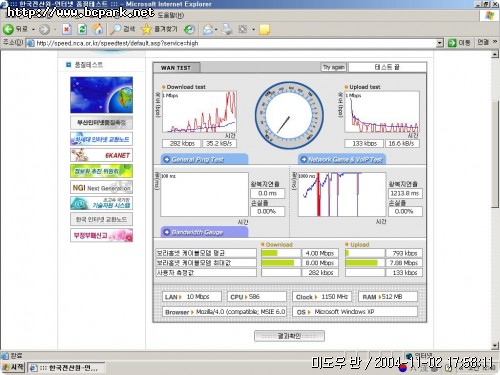Click the 0.0 ms ping delay value
This screenshot has width=500, height=375.
[x=267, y=193]
